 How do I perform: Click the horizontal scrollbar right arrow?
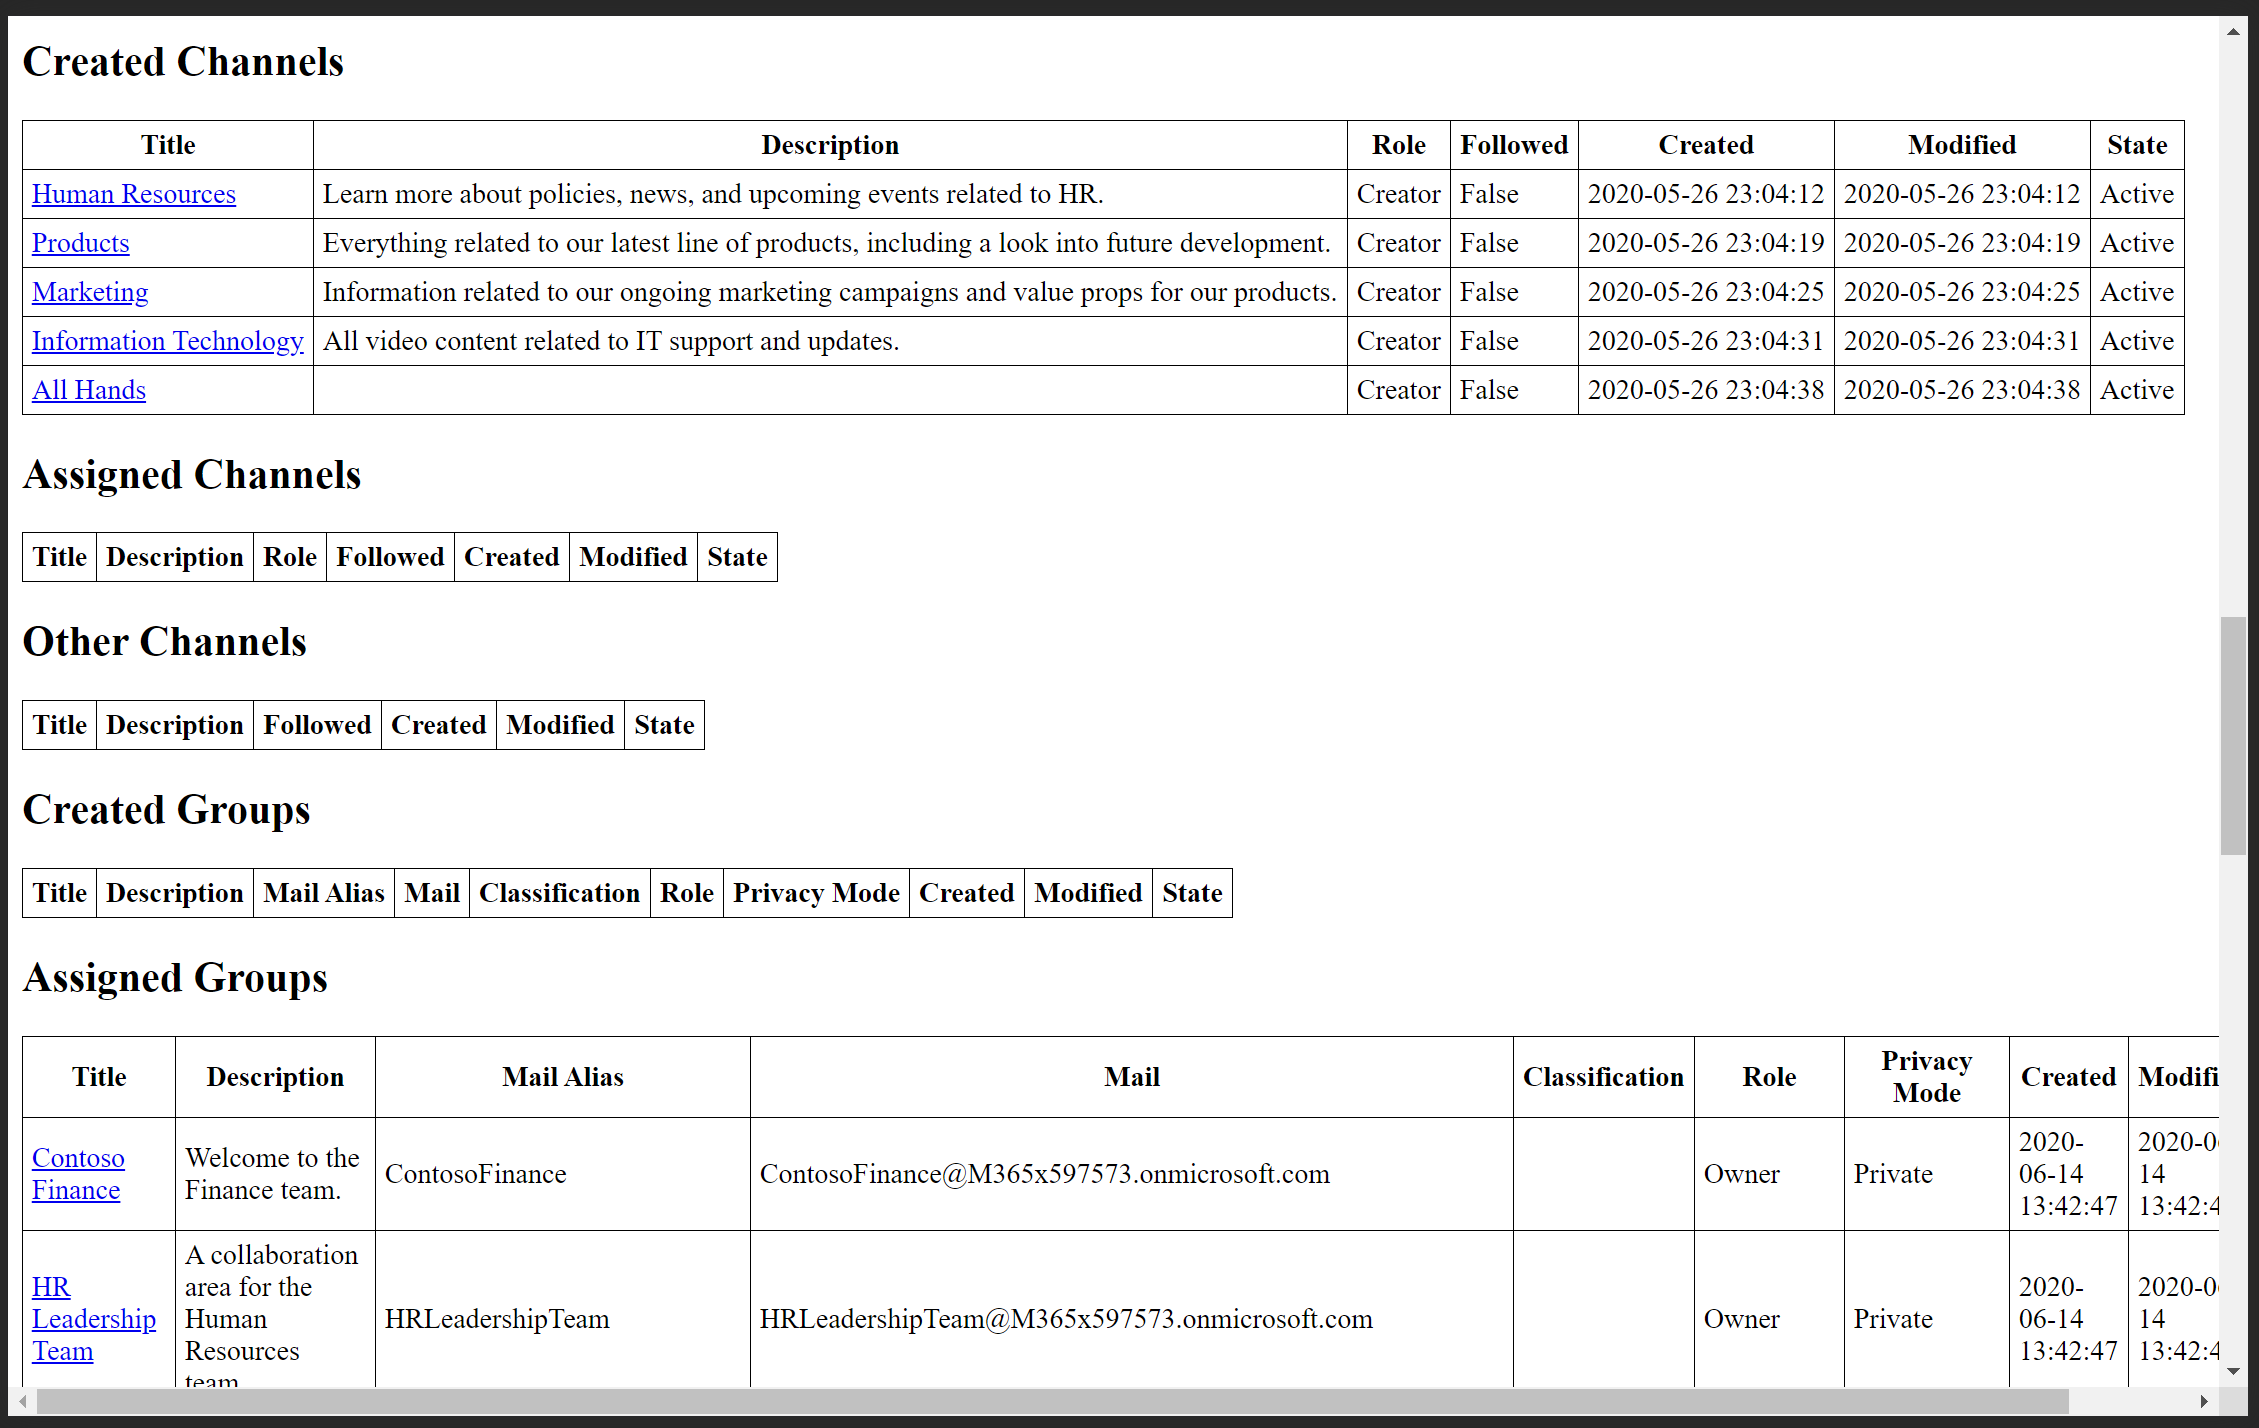point(2204,1401)
